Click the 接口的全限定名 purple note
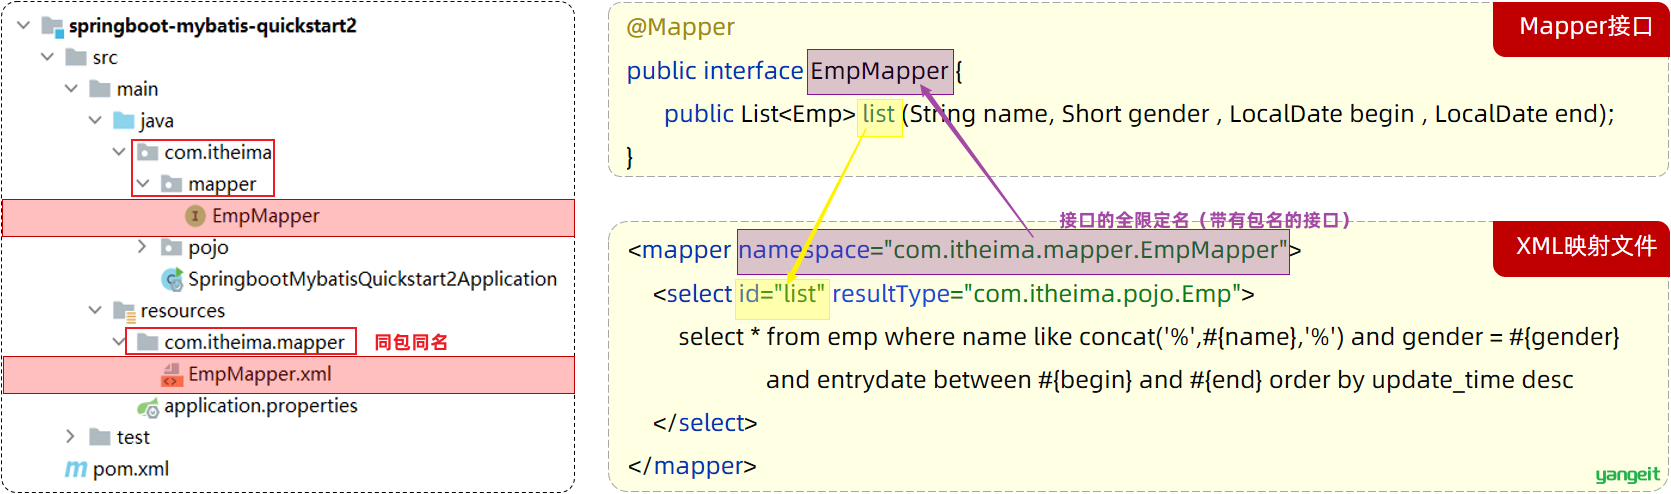This screenshot has height=494, width=1671. 1205,220
